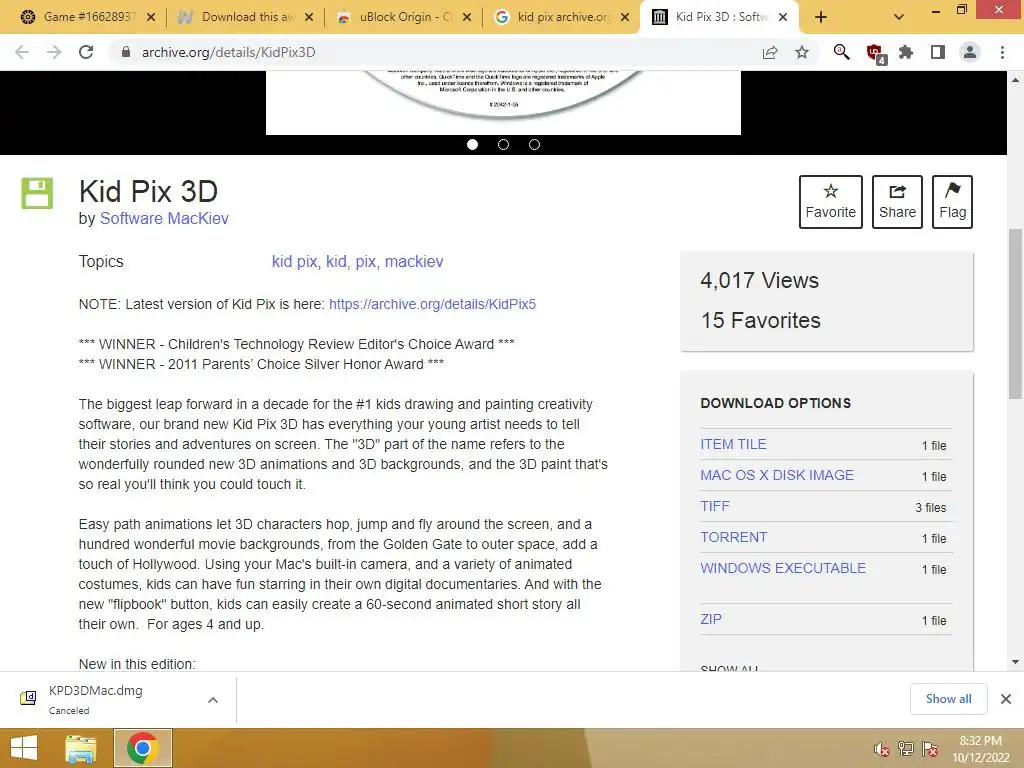Image resolution: width=1024 pixels, height=768 pixels.
Task: Select the third carousel dot
Action: pos(534,144)
